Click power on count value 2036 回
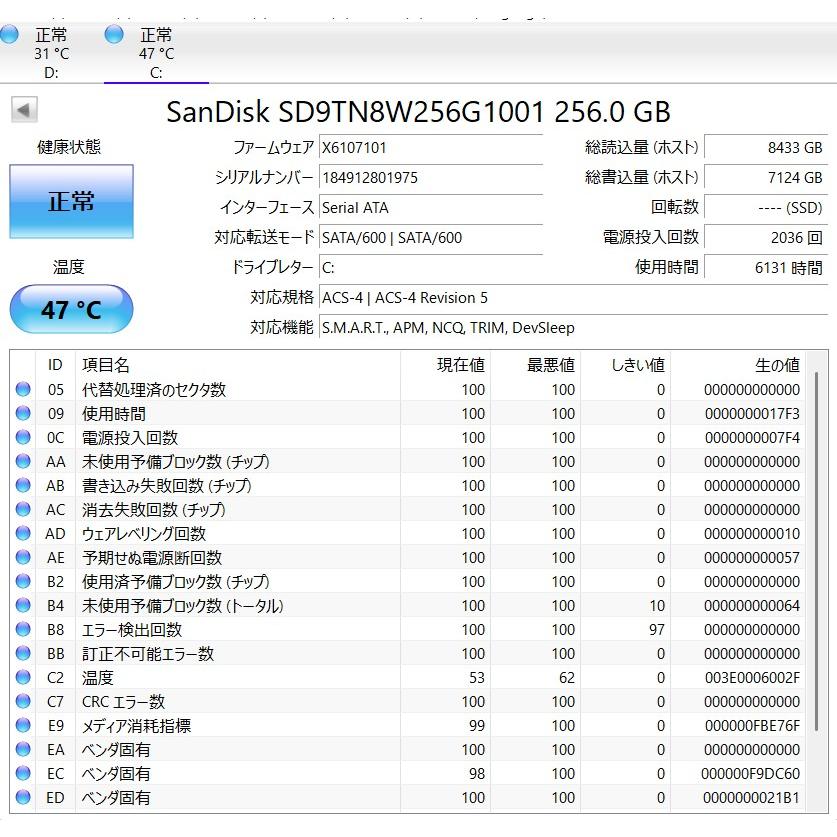 coord(766,237)
